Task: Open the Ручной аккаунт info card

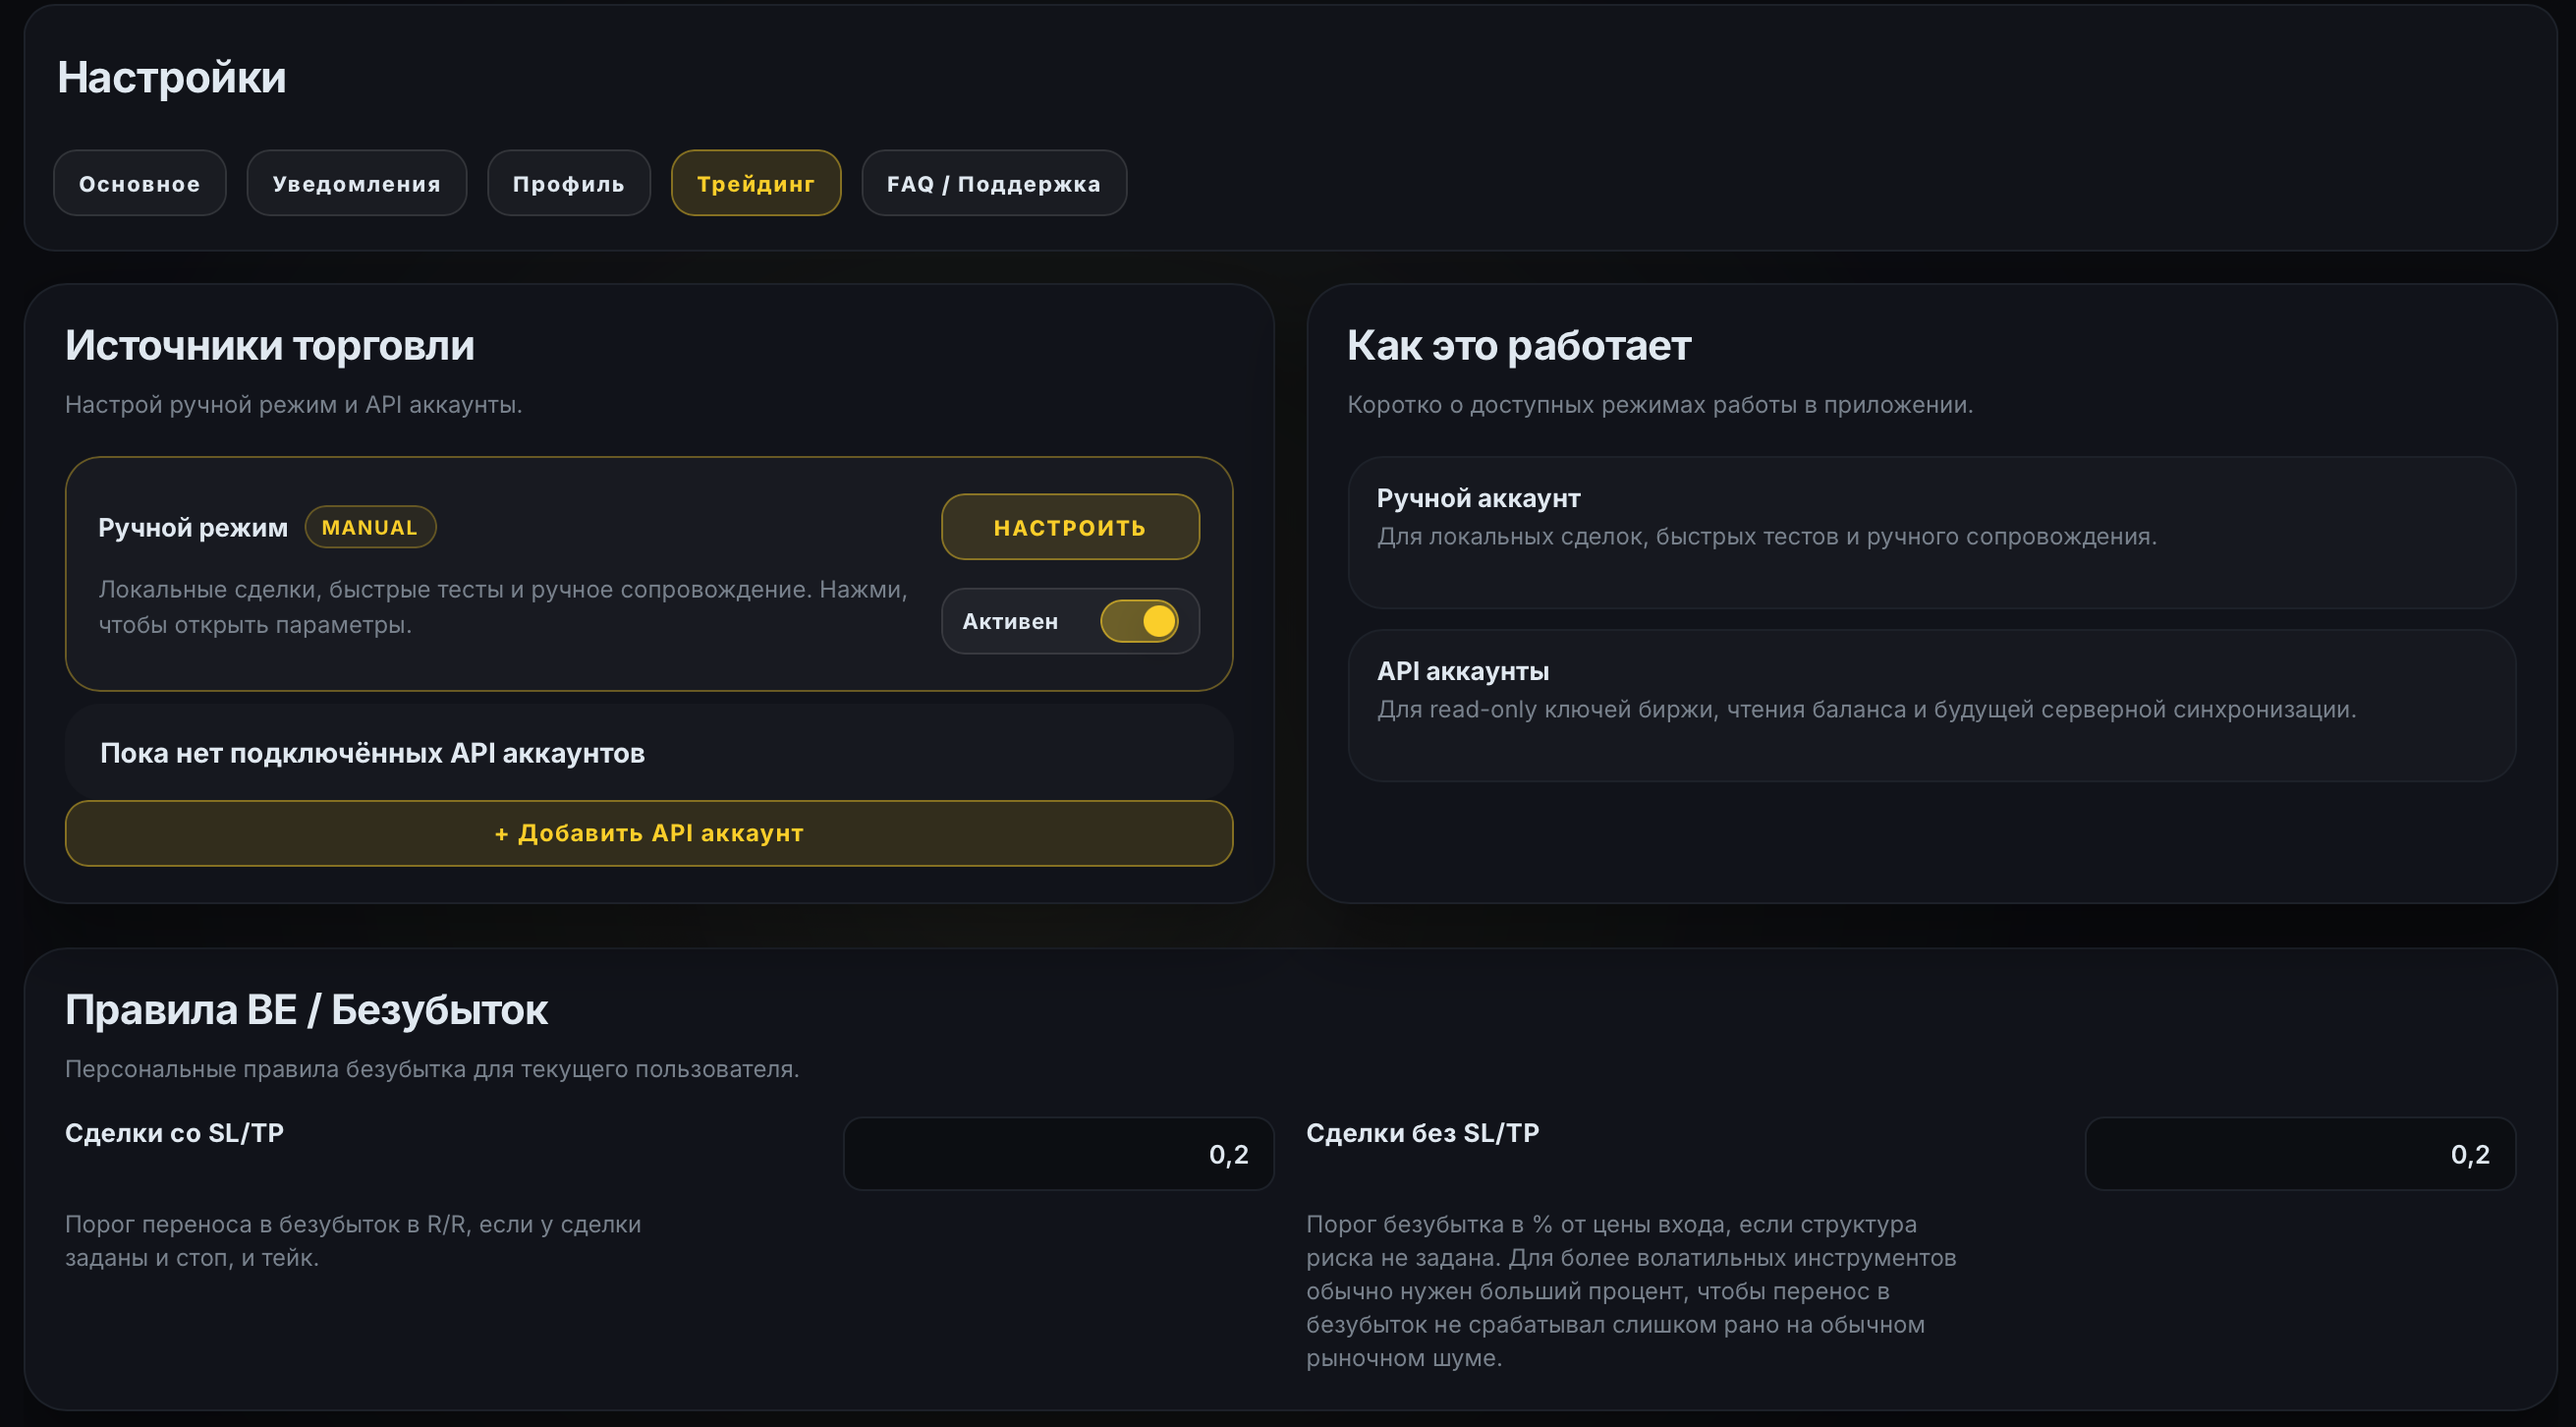Action: click(1930, 533)
